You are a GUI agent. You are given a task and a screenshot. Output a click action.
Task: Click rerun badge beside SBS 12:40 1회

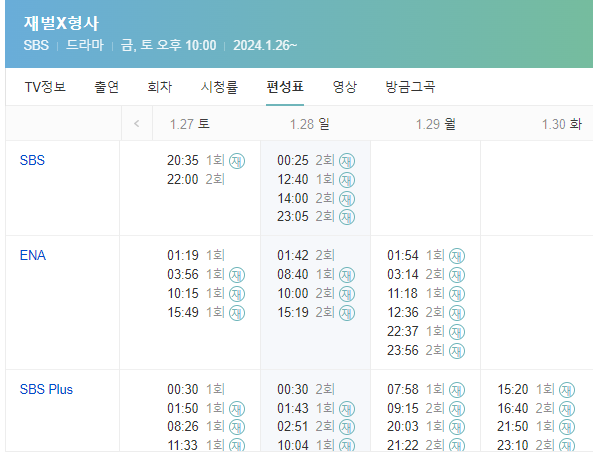pyautogui.click(x=346, y=180)
